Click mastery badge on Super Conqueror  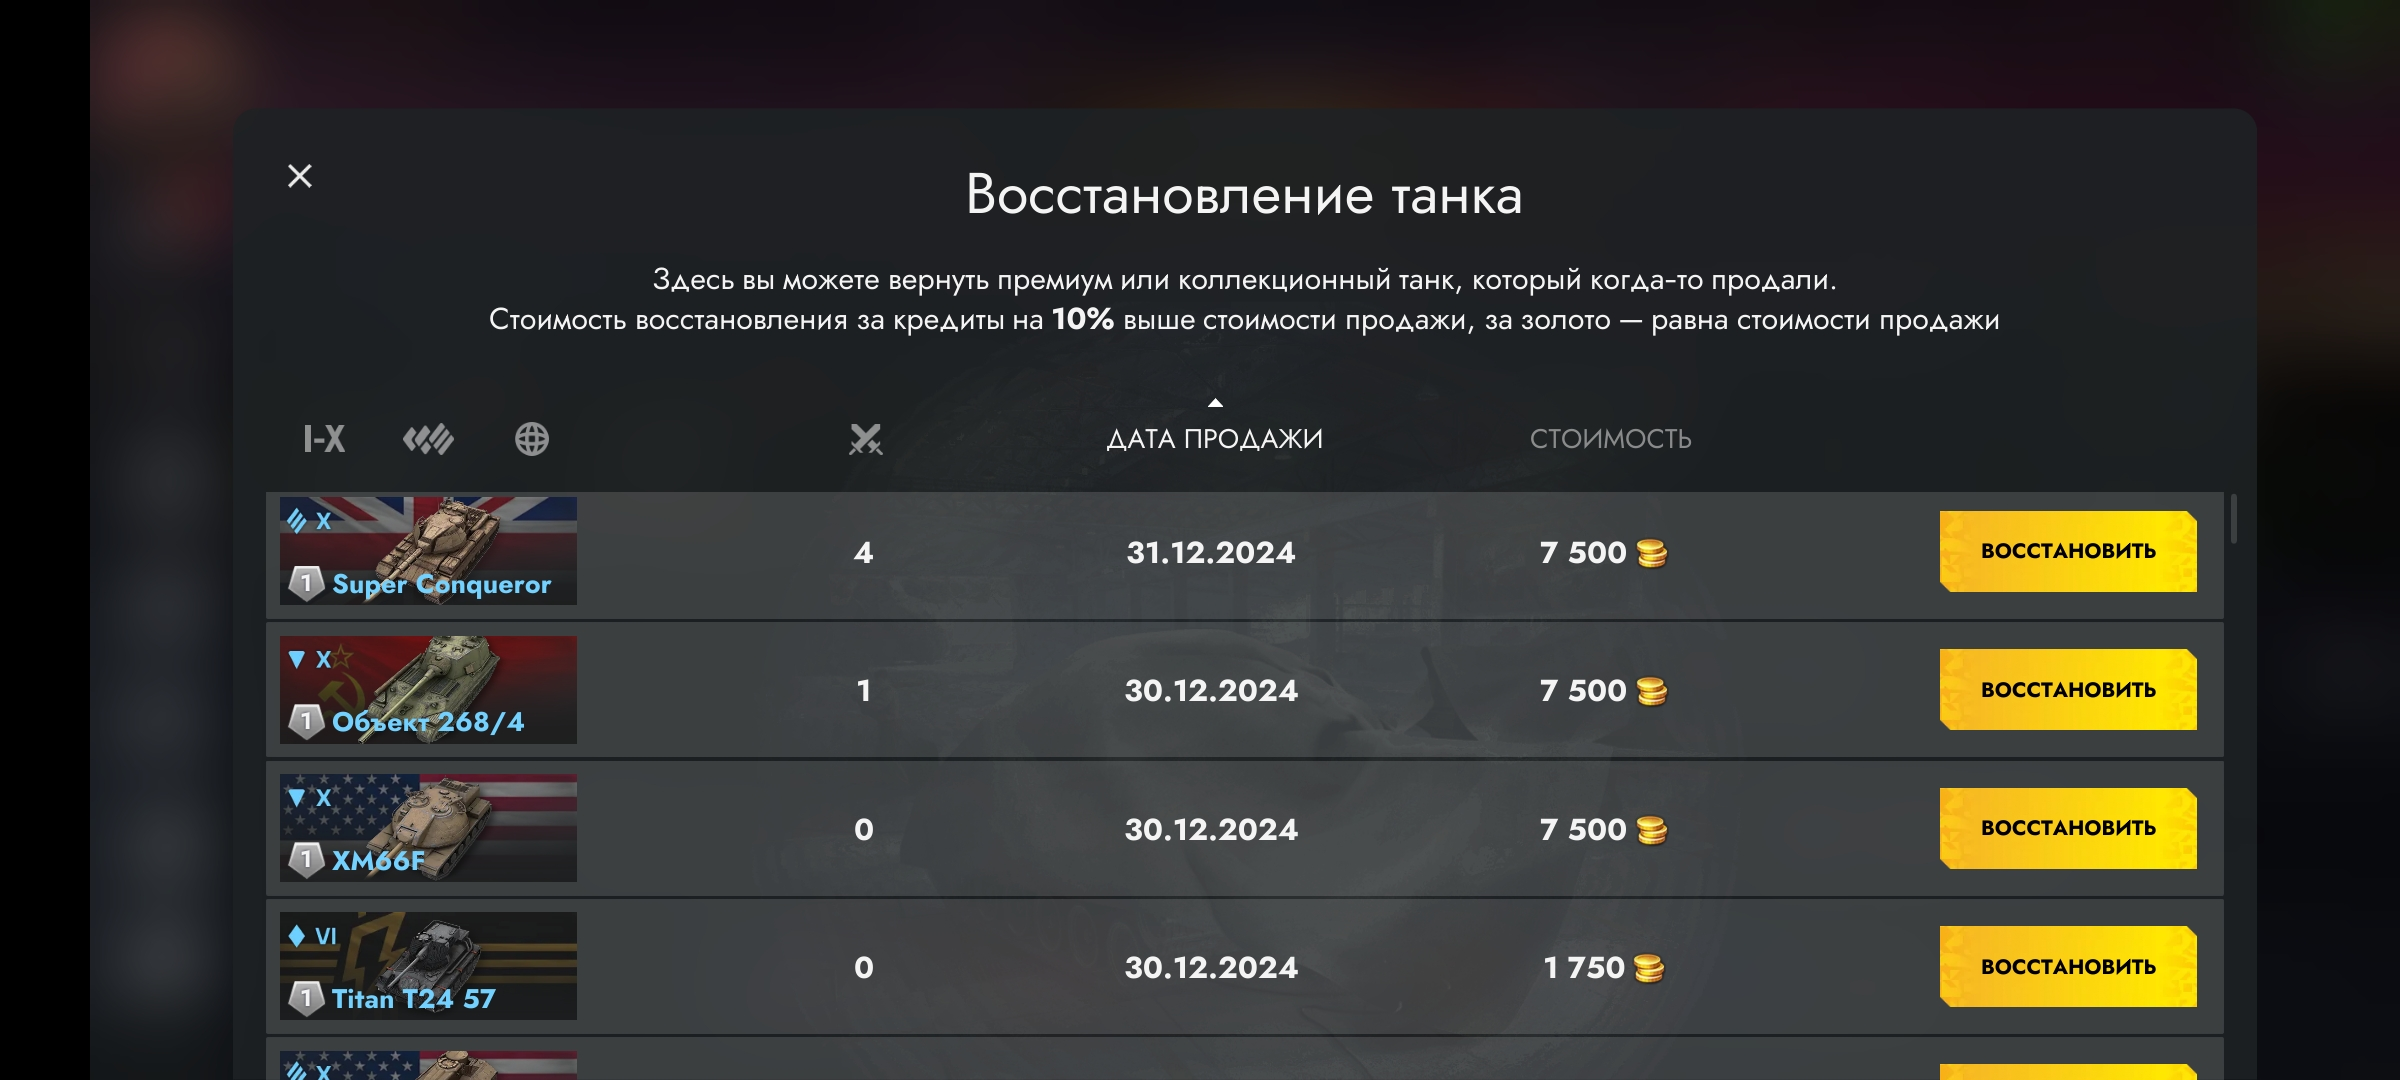point(306,583)
